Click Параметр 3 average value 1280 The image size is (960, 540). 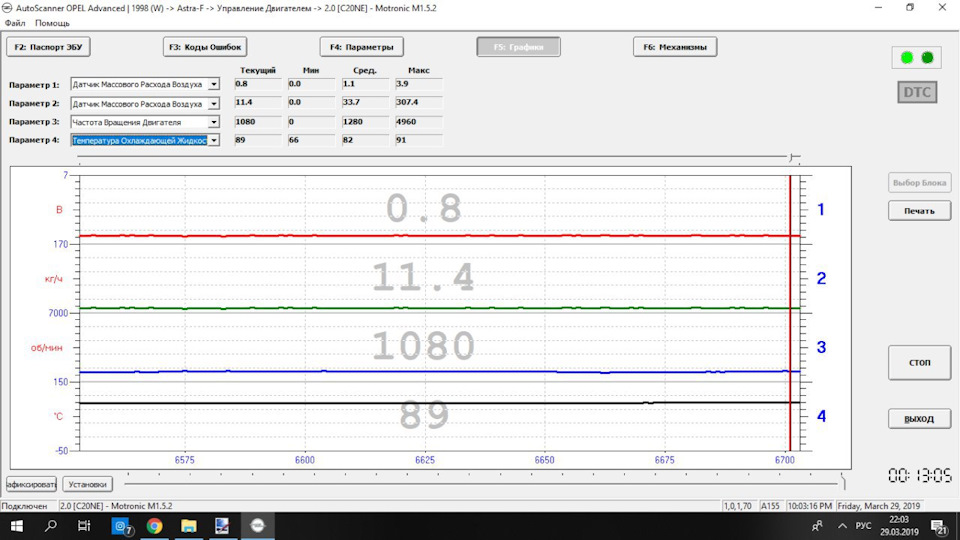365,122
